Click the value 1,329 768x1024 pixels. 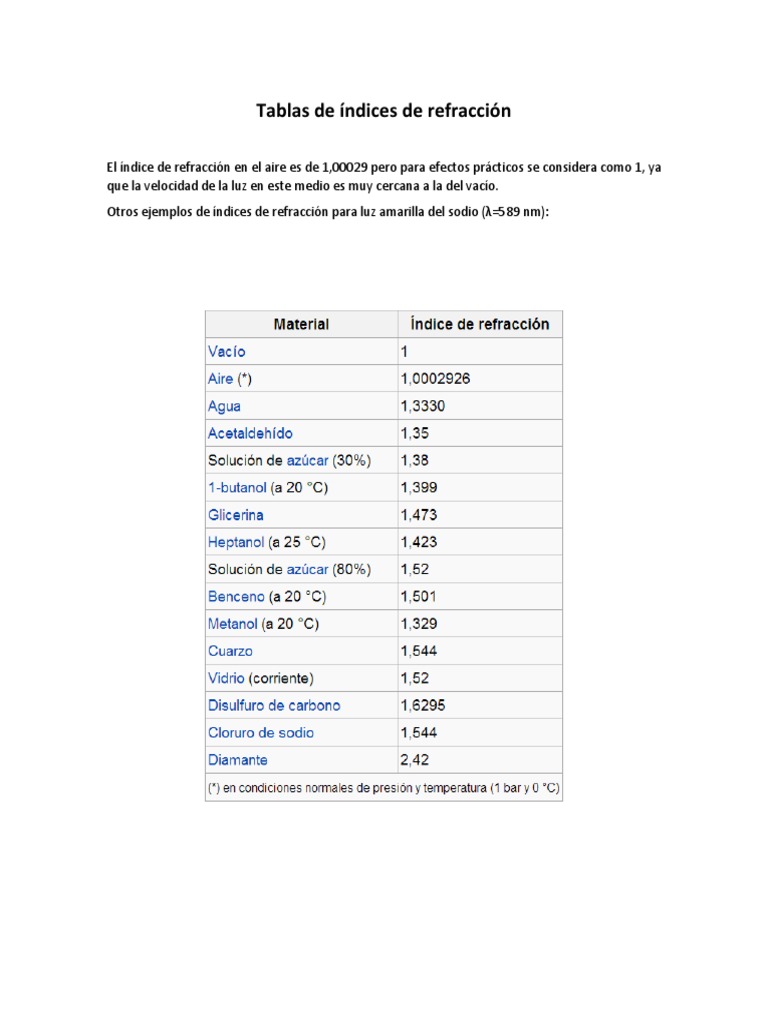tap(419, 624)
